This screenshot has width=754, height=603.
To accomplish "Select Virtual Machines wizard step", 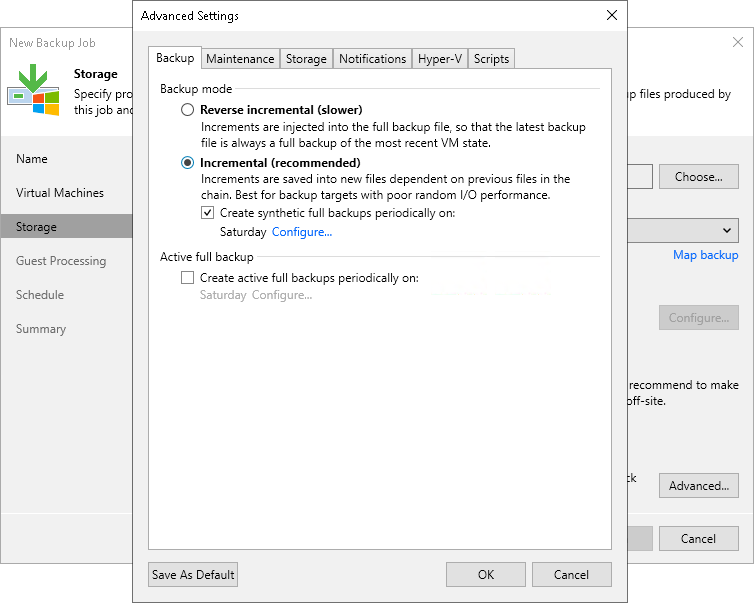I will coord(60,193).
